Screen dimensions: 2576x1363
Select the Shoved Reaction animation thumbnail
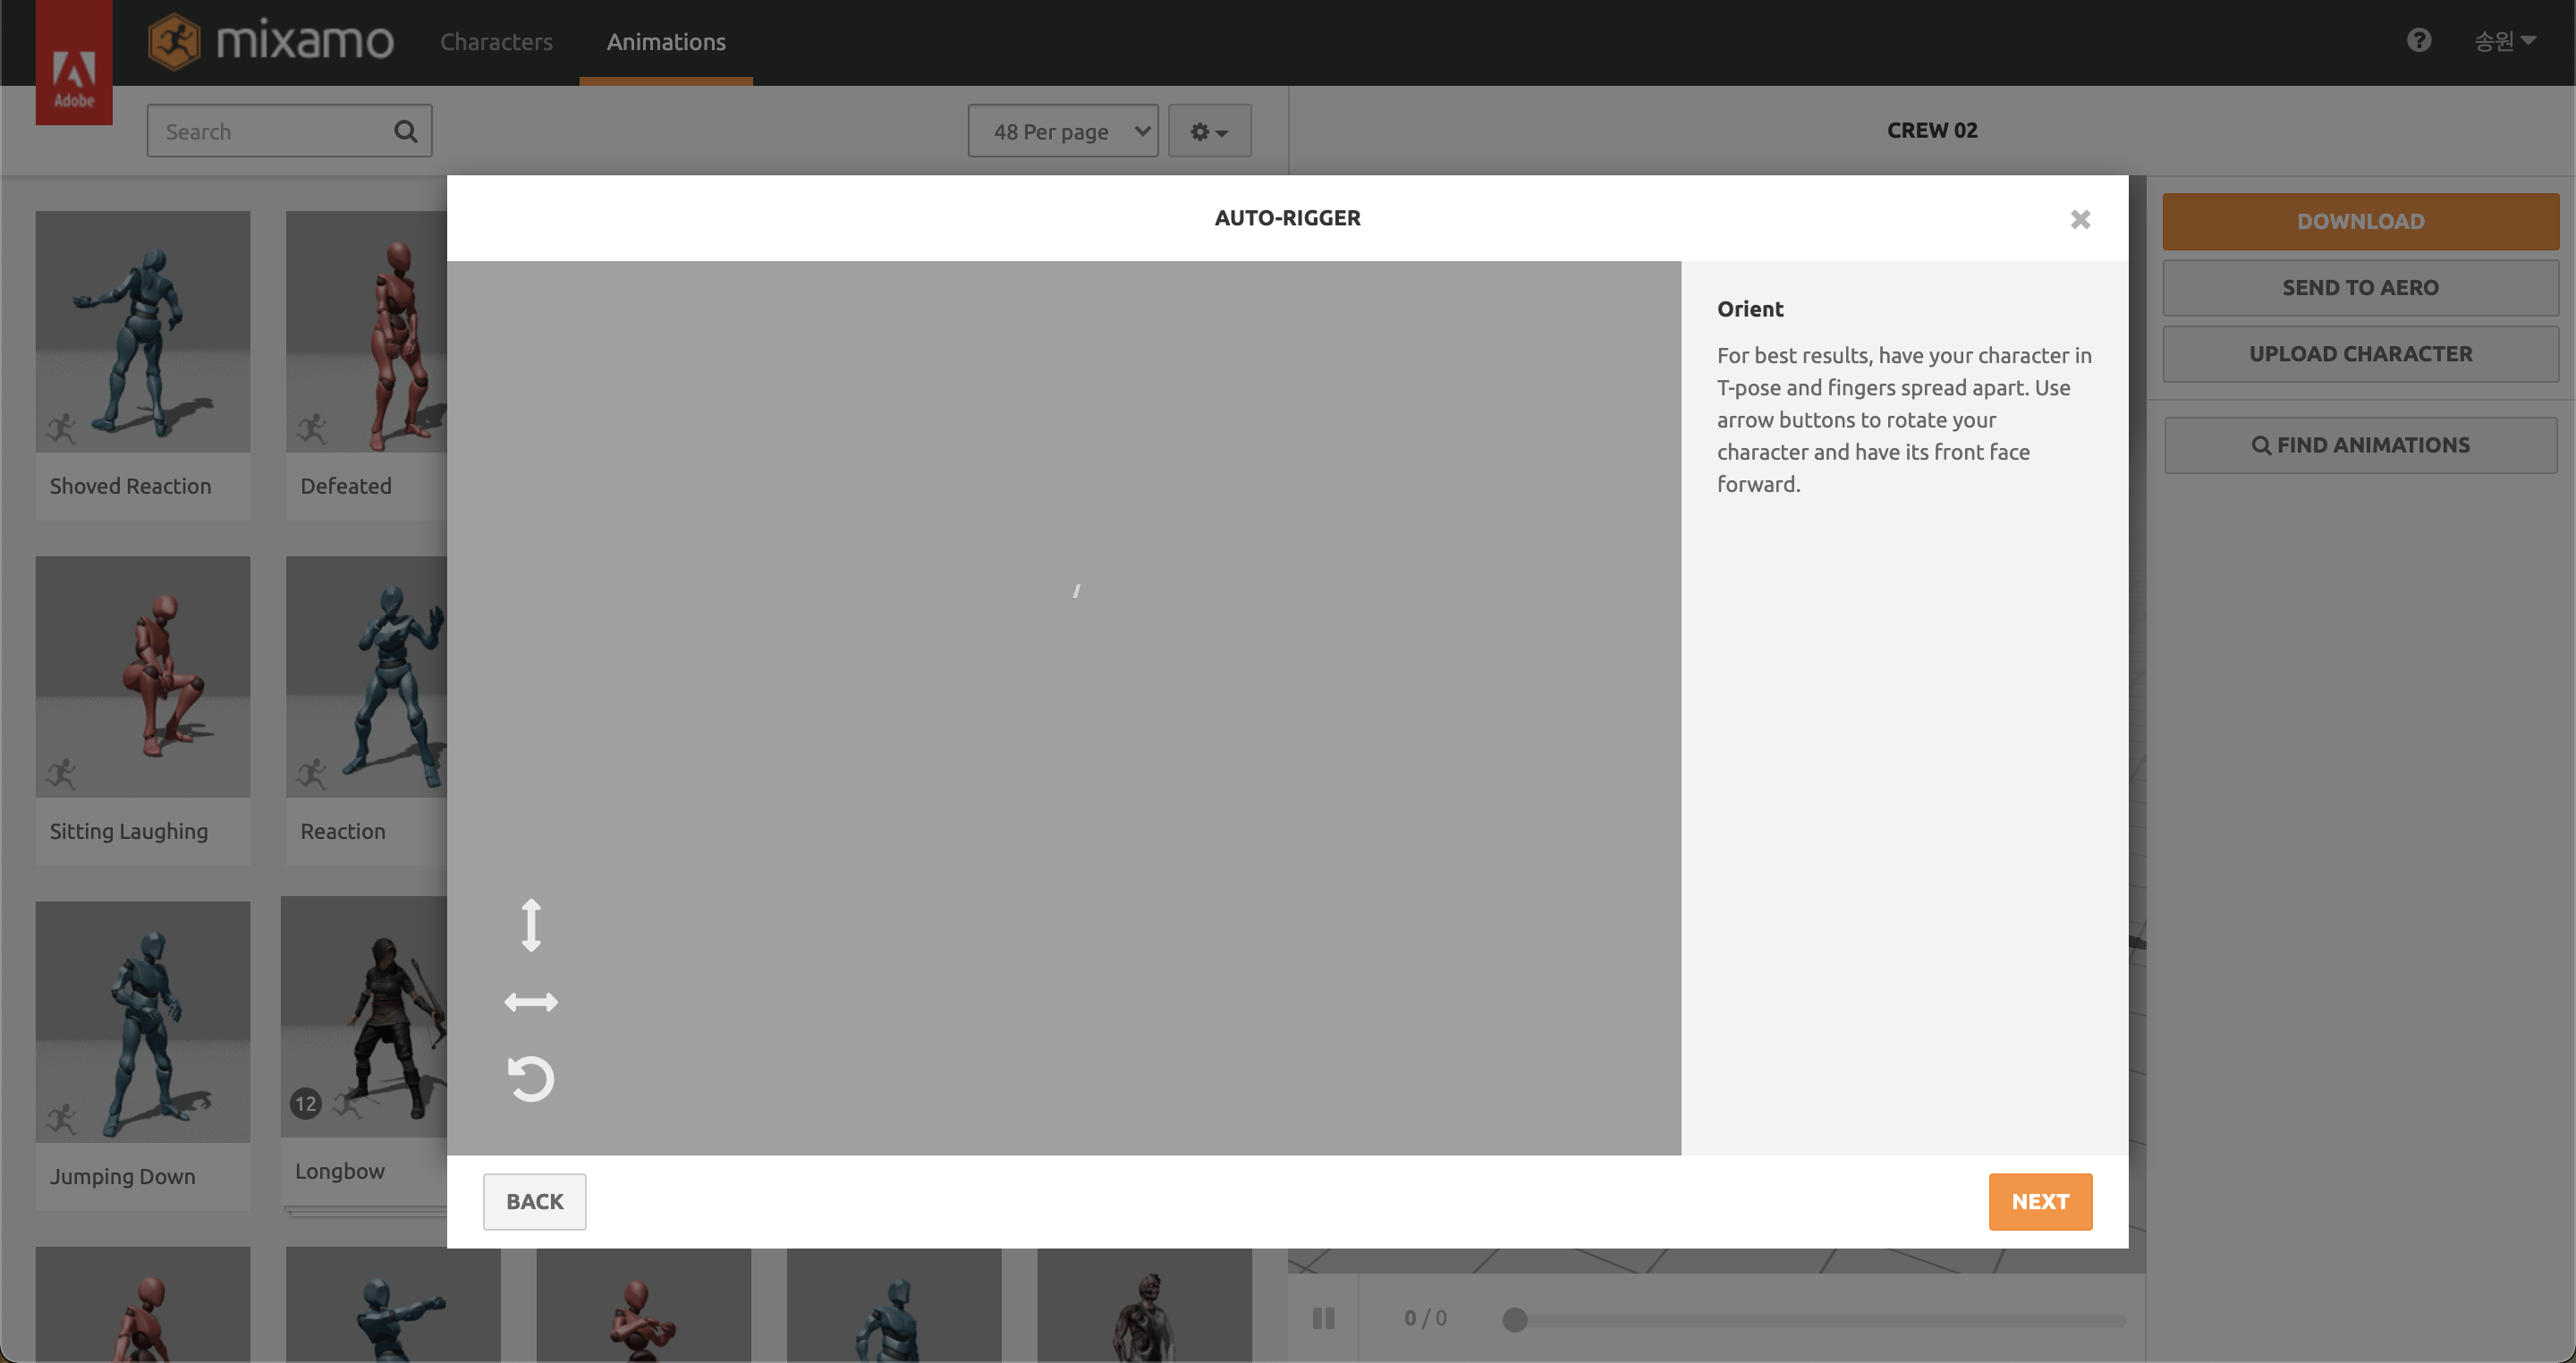pyautogui.click(x=143, y=331)
